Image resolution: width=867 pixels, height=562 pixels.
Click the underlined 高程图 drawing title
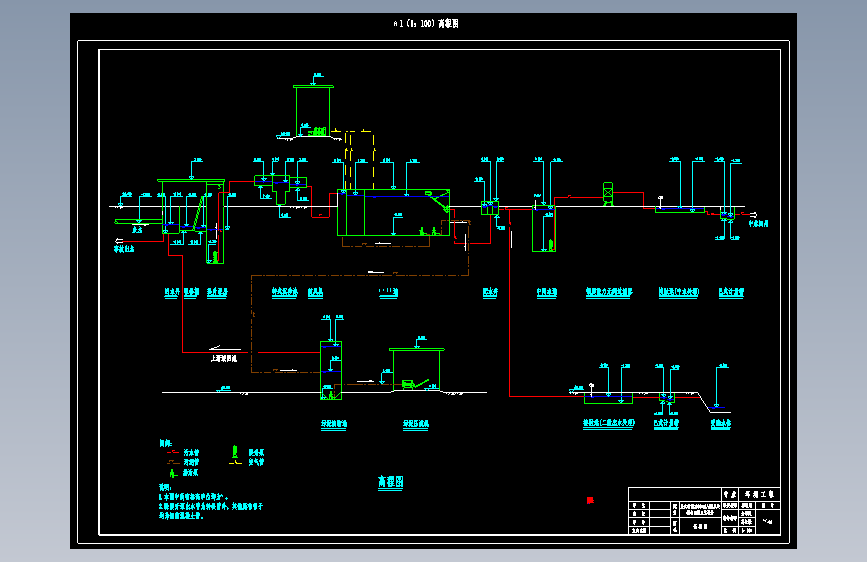click(391, 482)
